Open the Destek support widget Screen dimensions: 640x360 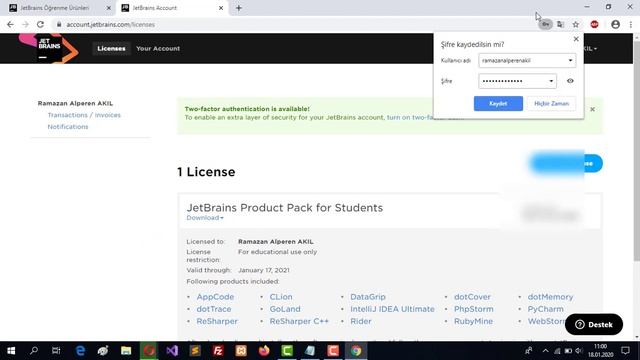[x=594, y=324]
